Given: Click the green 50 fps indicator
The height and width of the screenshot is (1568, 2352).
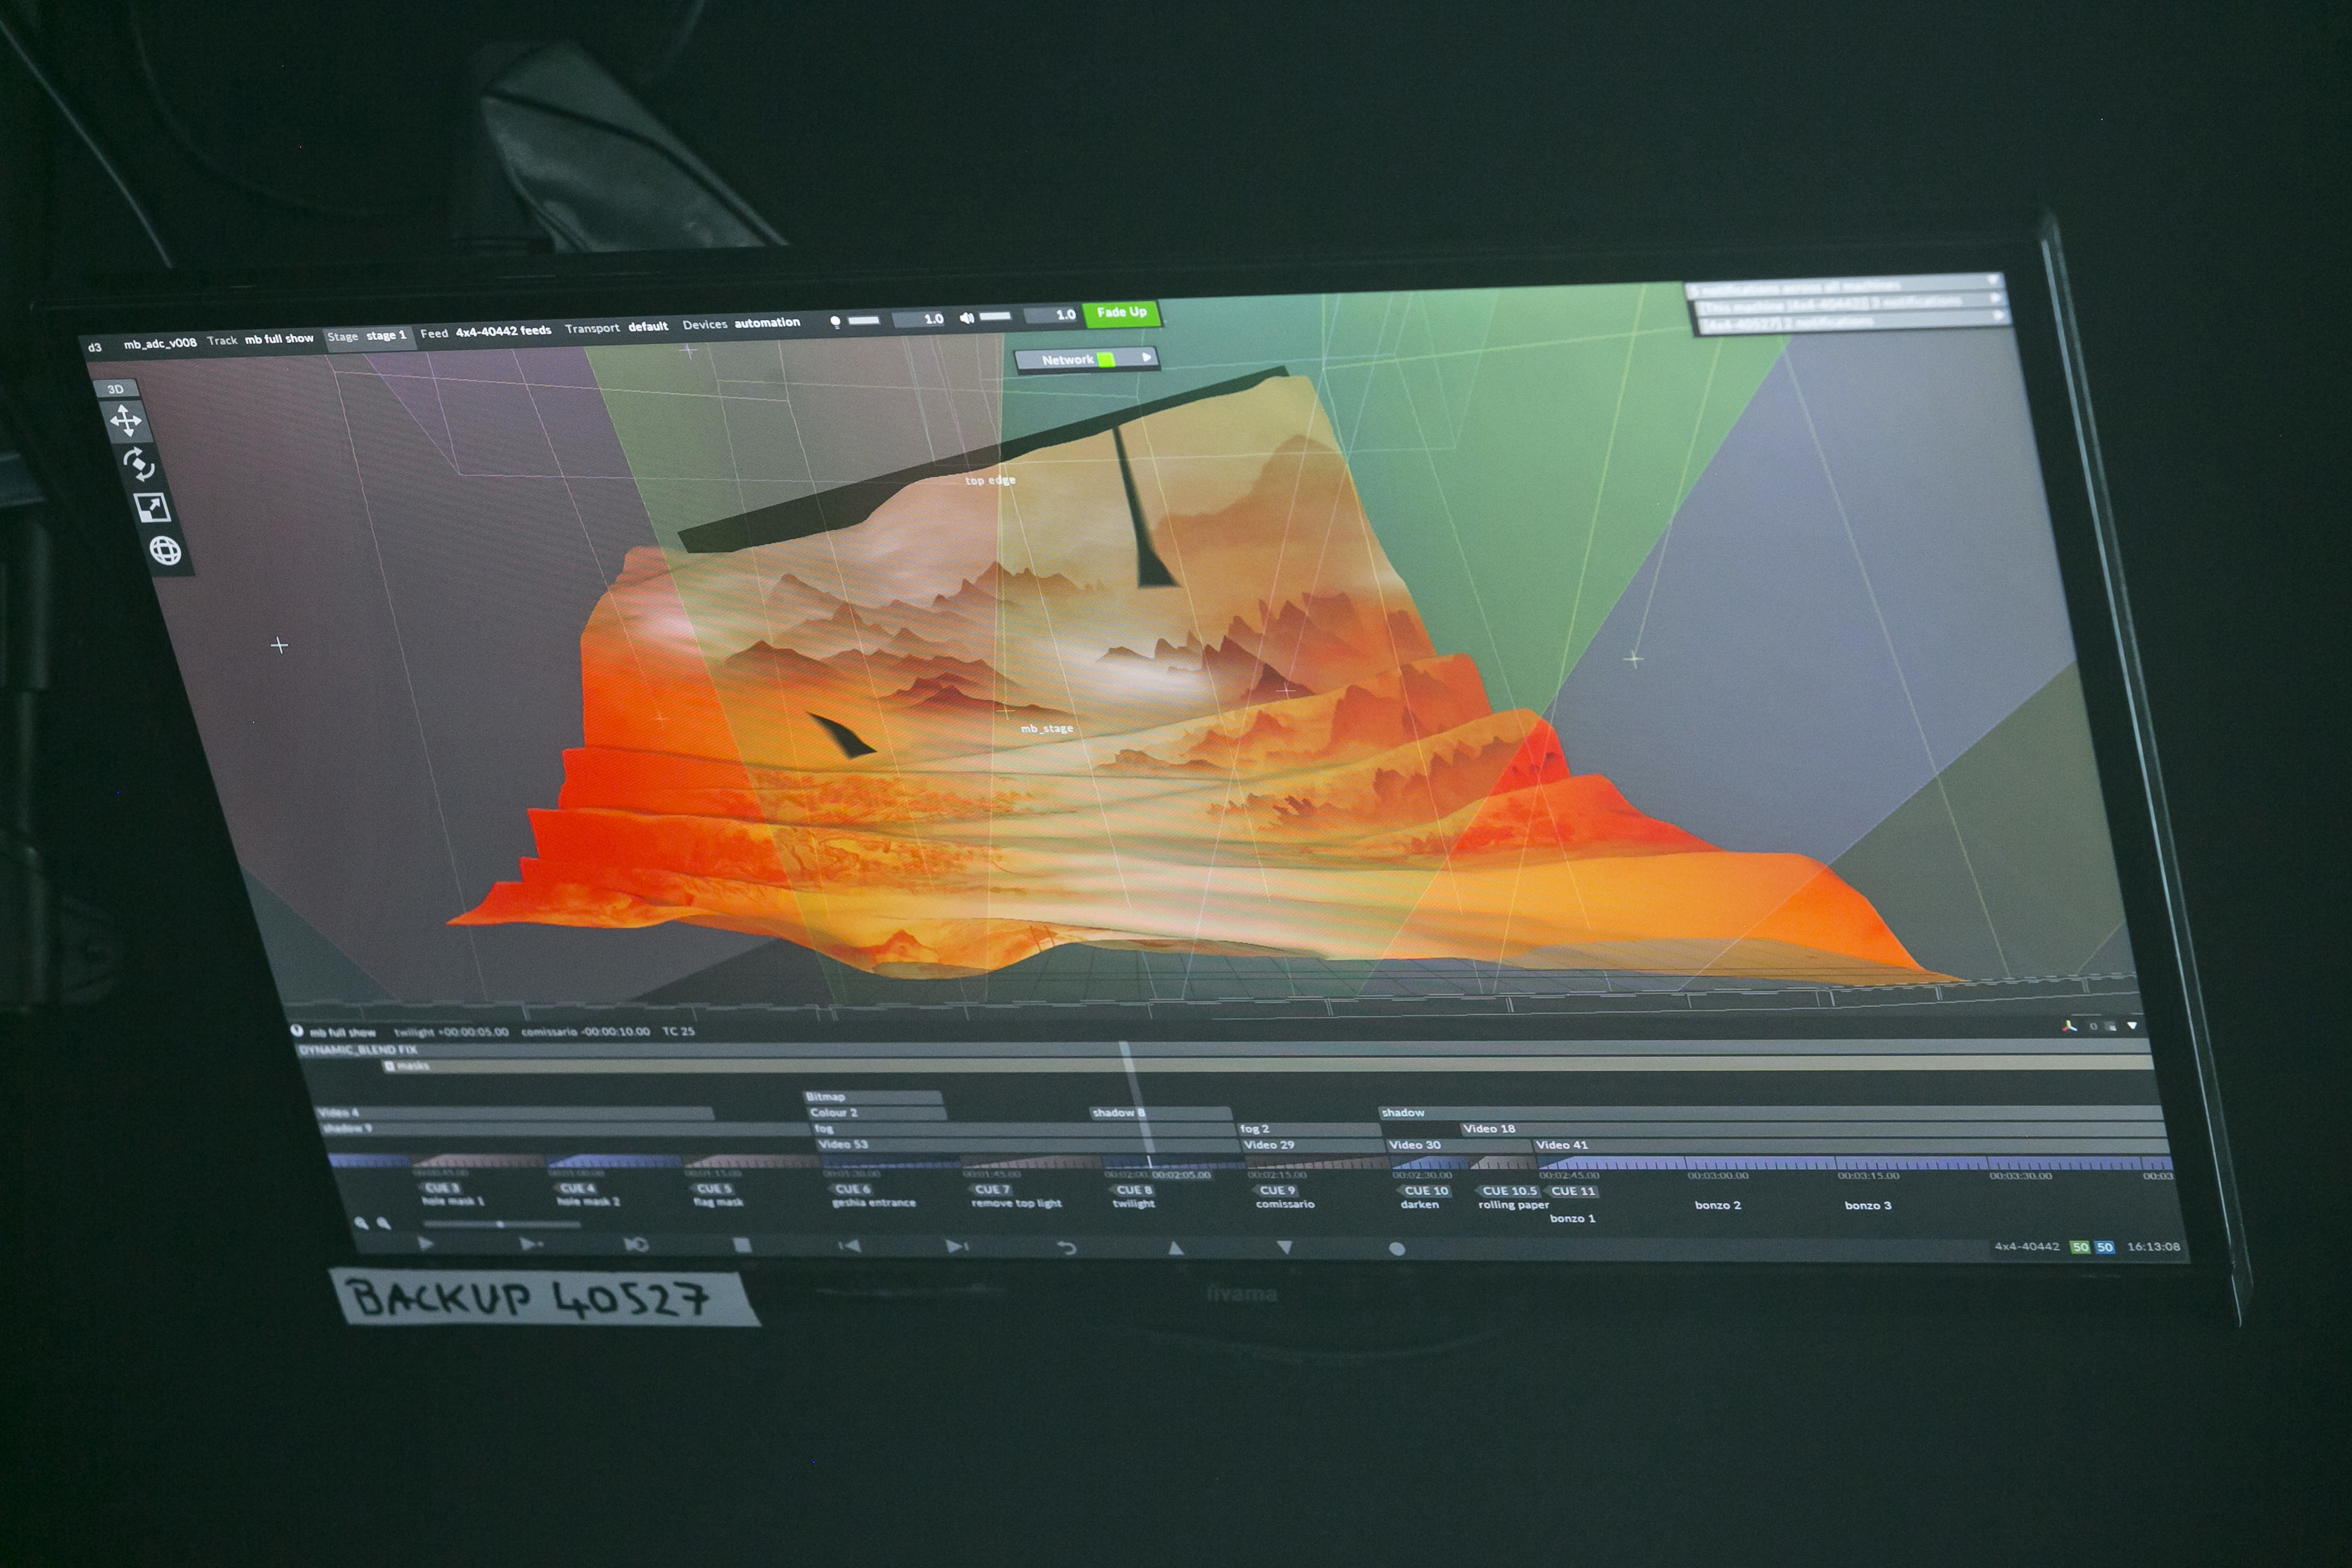Looking at the screenshot, I should 2080,1247.
